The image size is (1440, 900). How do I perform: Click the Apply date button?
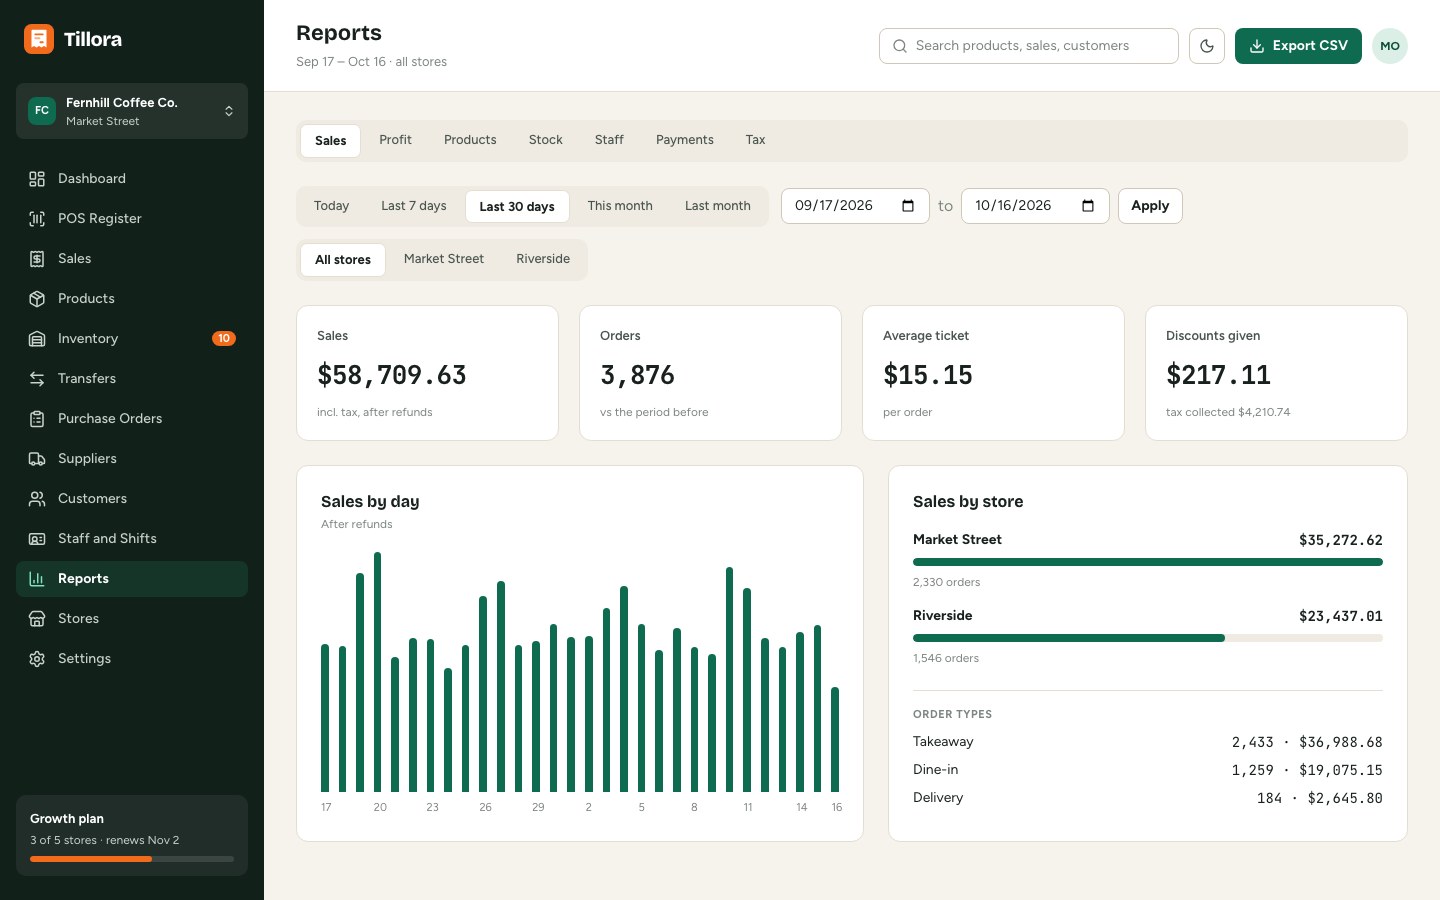click(1150, 206)
